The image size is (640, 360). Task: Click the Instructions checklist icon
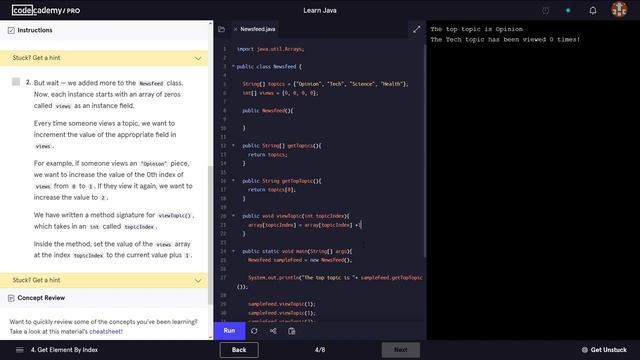(x=11, y=30)
